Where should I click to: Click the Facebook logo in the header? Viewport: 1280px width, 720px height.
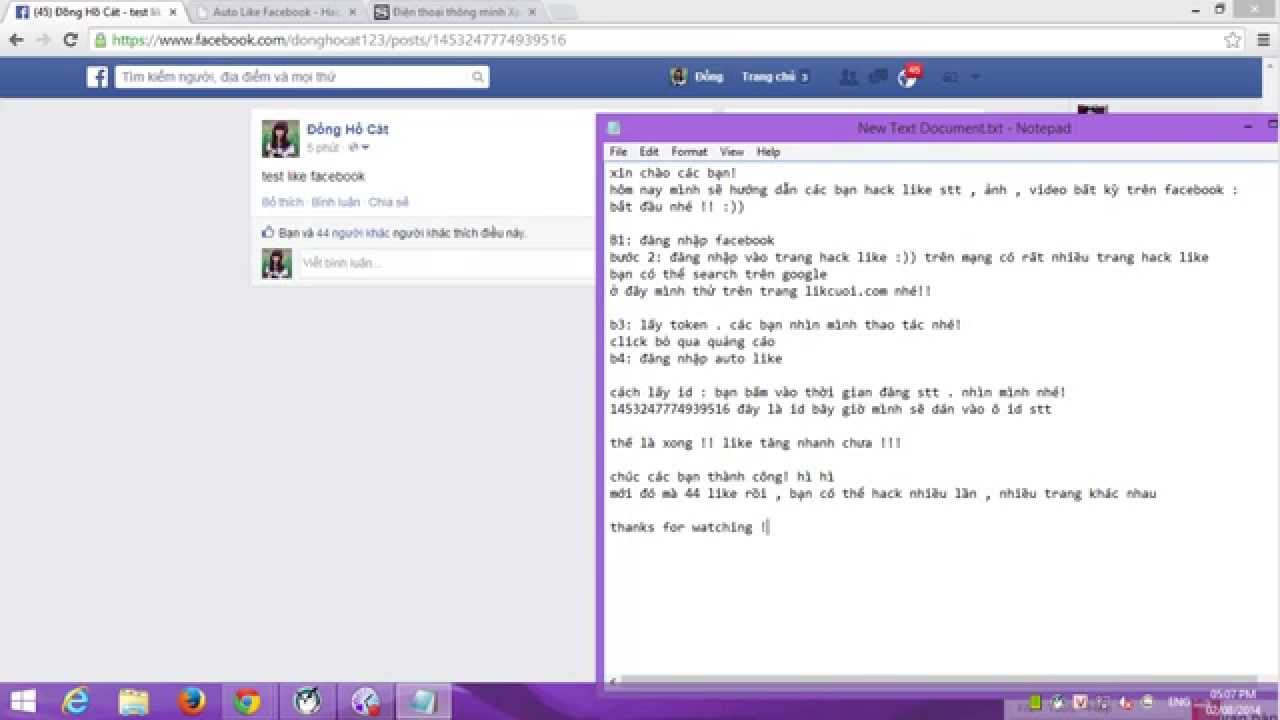click(x=97, y=77)
